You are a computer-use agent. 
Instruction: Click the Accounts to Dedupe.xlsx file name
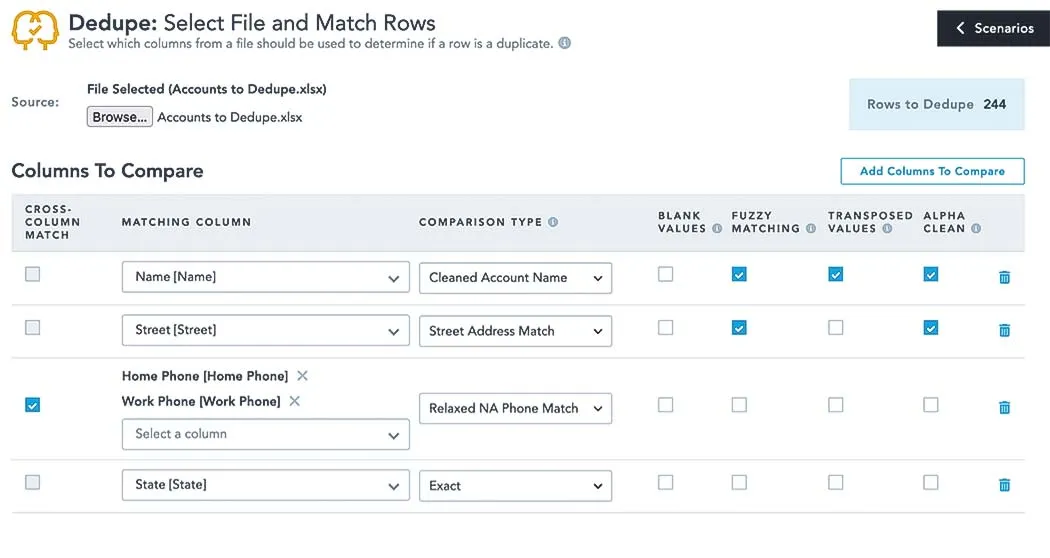pyautogui.click(x=230, y=117)
